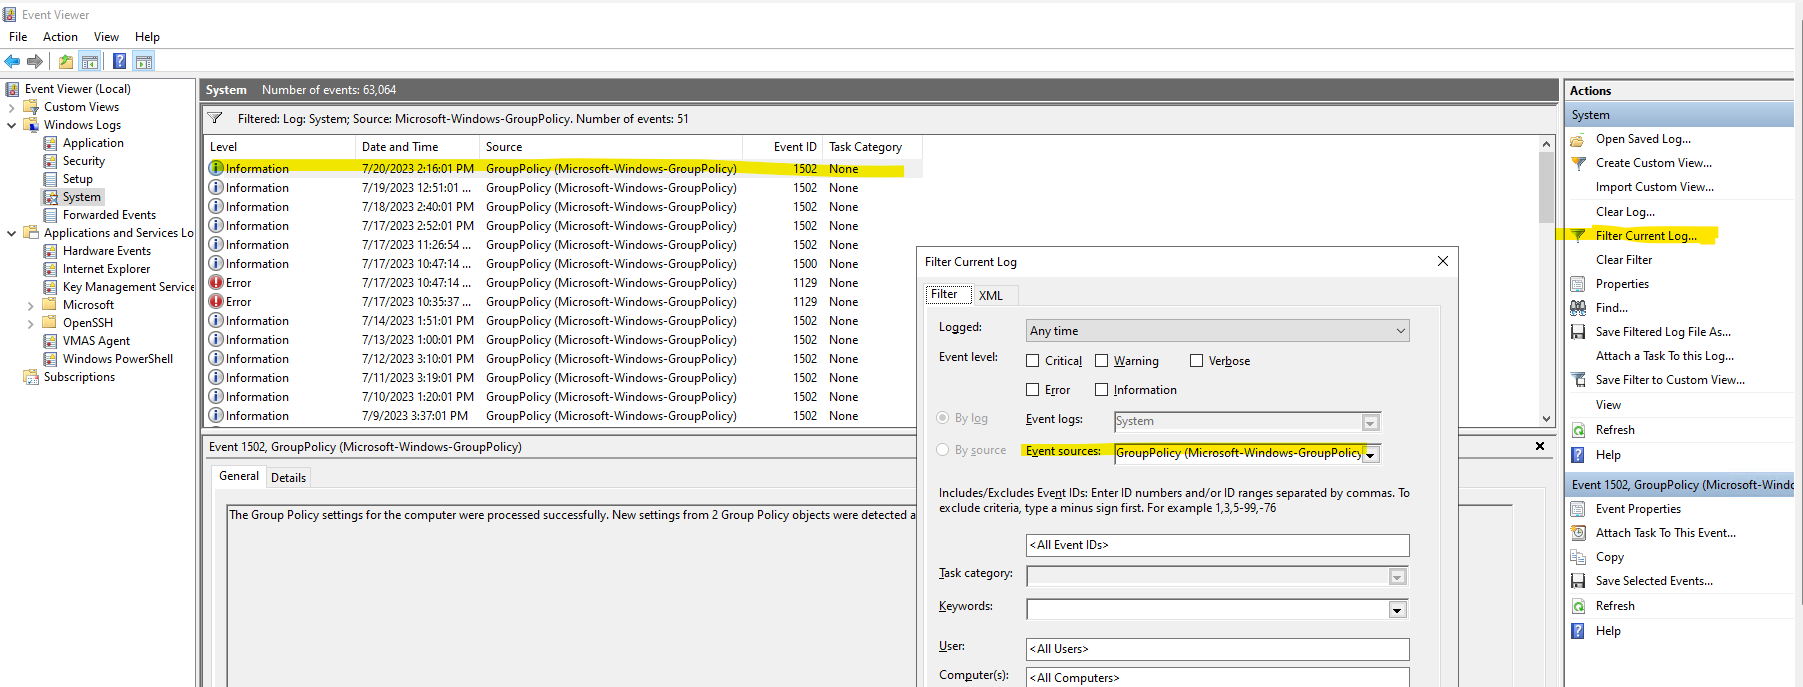Select the 7/17/2023 10:35:37 Error event row
Image resolution: width=1803 pixels, height=687 pixels.
(563, 302)
